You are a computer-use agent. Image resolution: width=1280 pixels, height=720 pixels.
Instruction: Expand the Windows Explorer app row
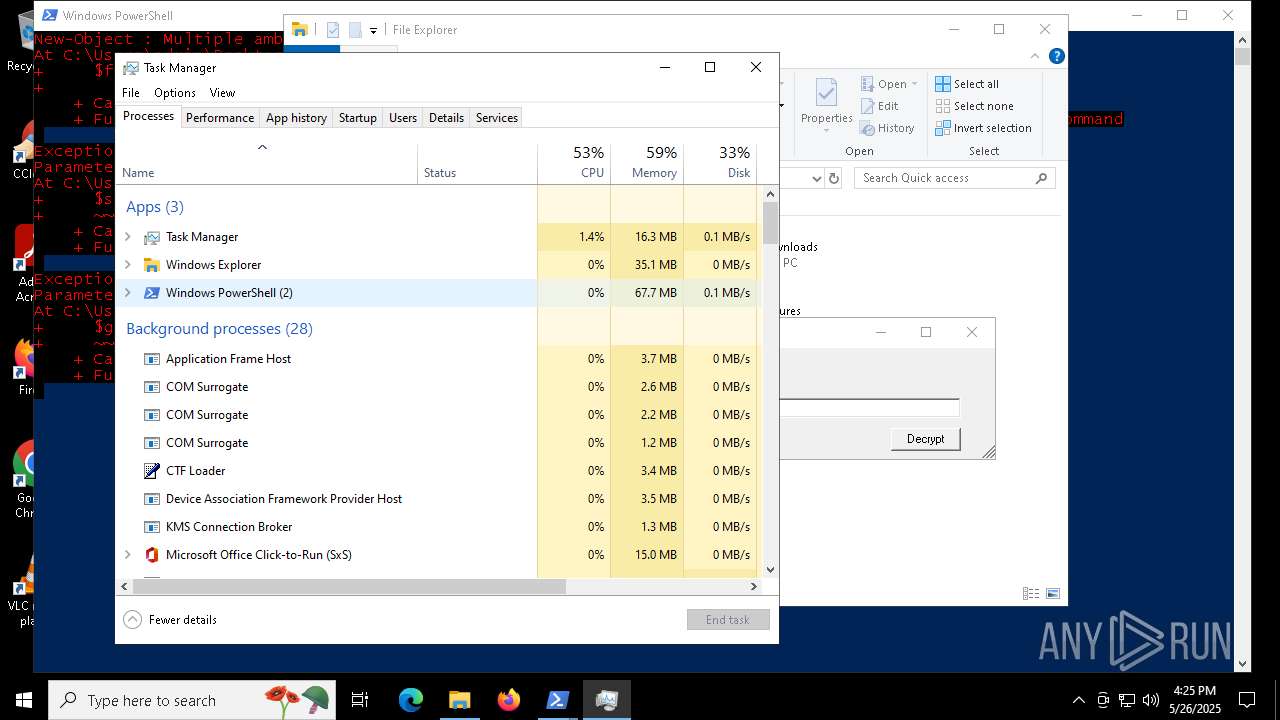coord(127,265)
